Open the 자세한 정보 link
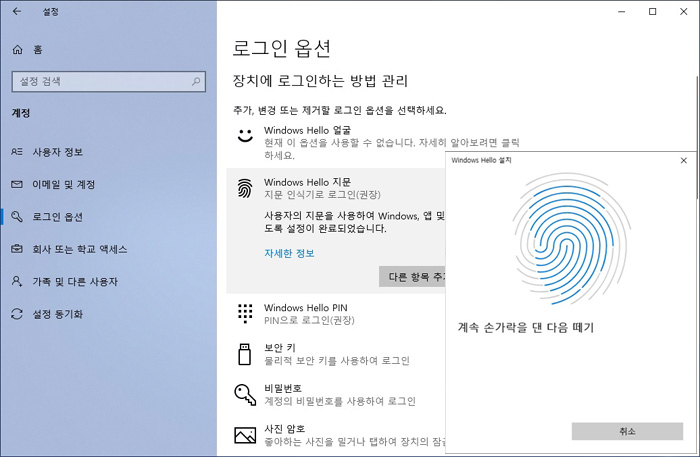 [x=289, y=253]
